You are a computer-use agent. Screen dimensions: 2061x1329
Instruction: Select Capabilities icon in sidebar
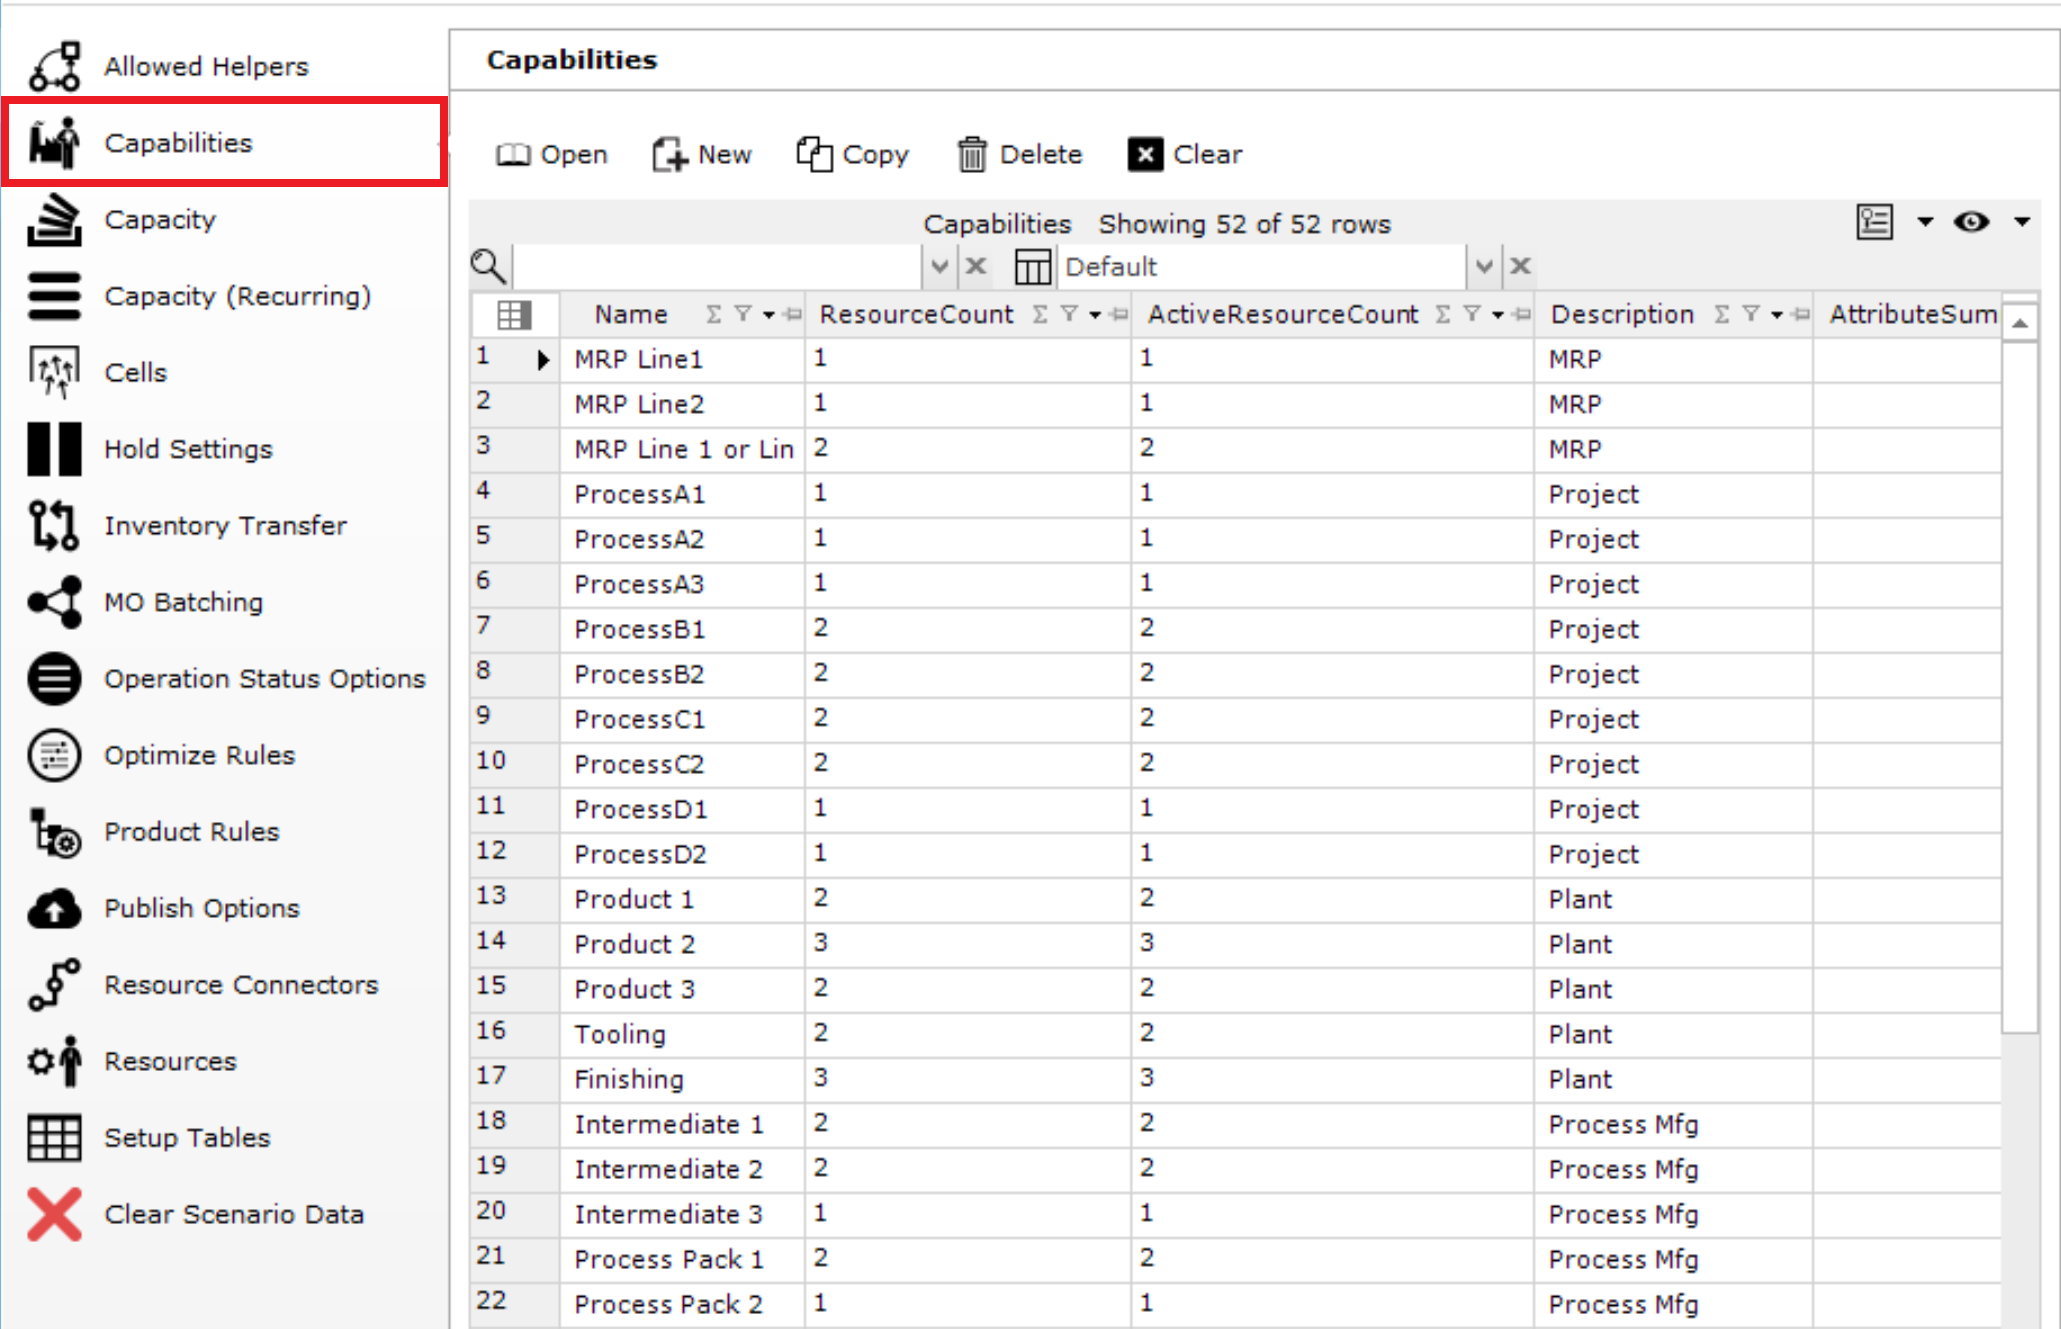[54, 142]
